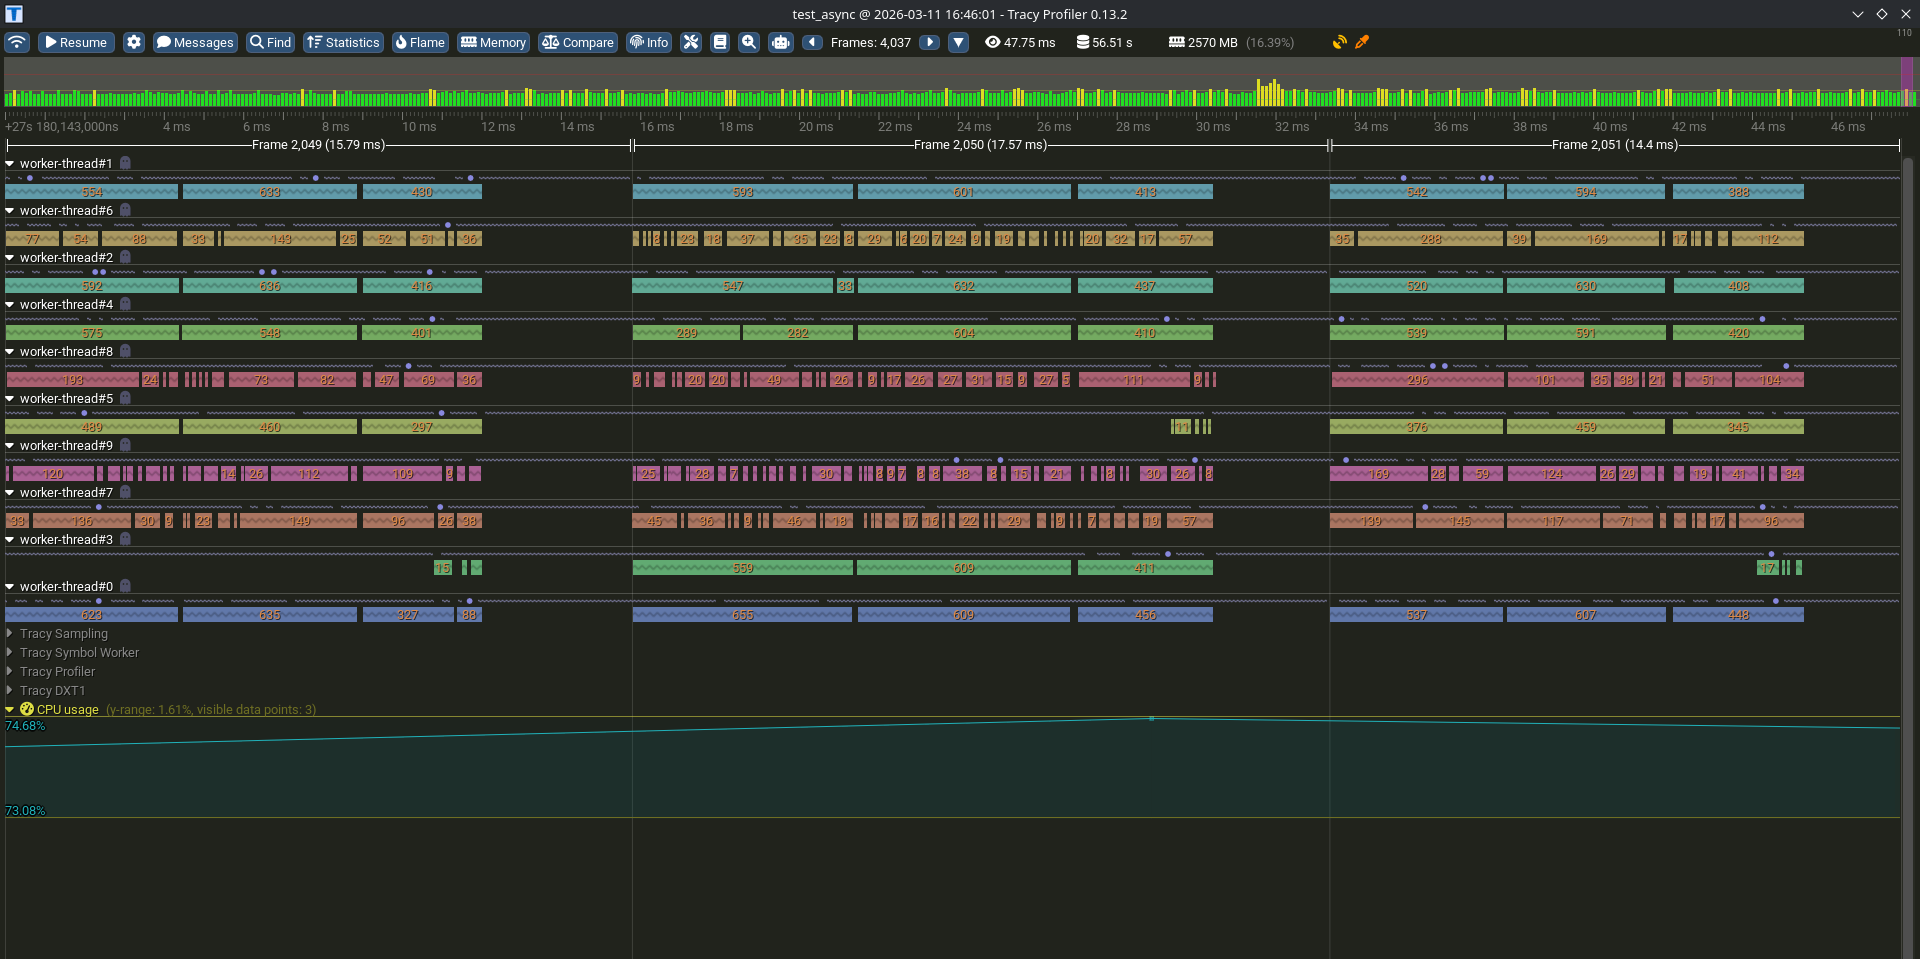The height and width of the screenshot is (959, 1920).
Task: Toggle ghost icon of worker-thread#1
Action: (125, 163)
